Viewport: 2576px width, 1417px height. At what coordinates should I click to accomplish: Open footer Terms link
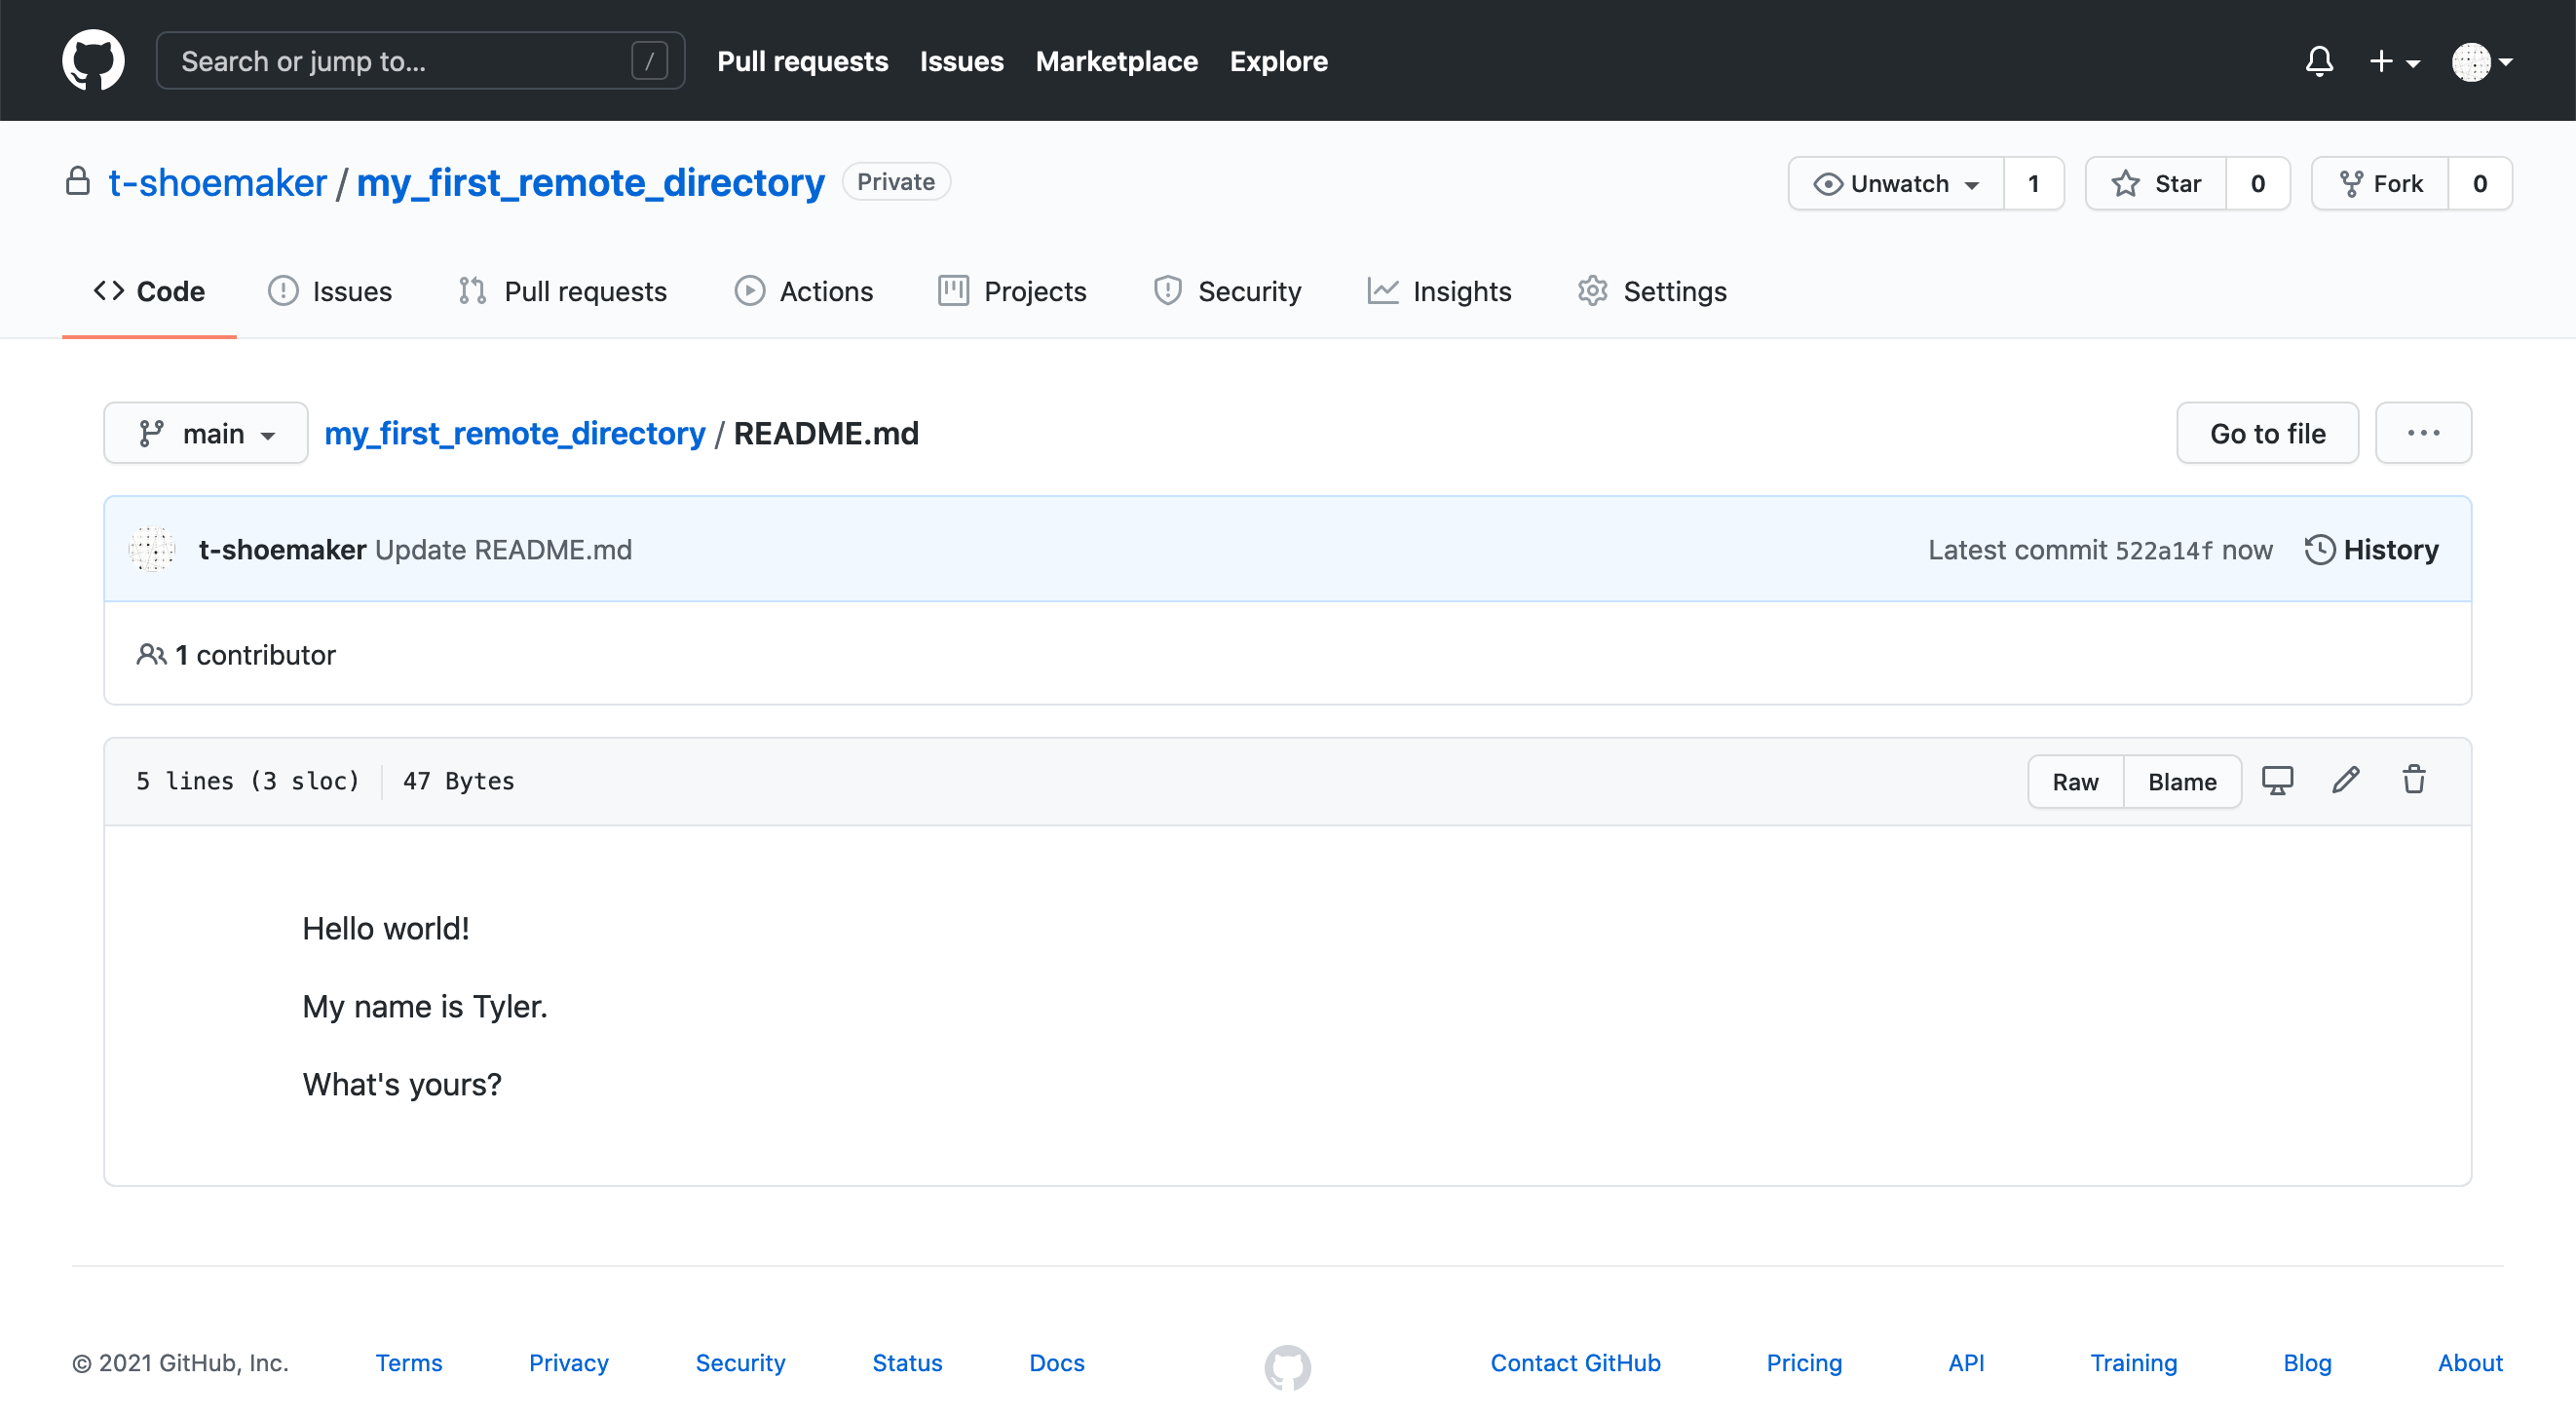409,1363
